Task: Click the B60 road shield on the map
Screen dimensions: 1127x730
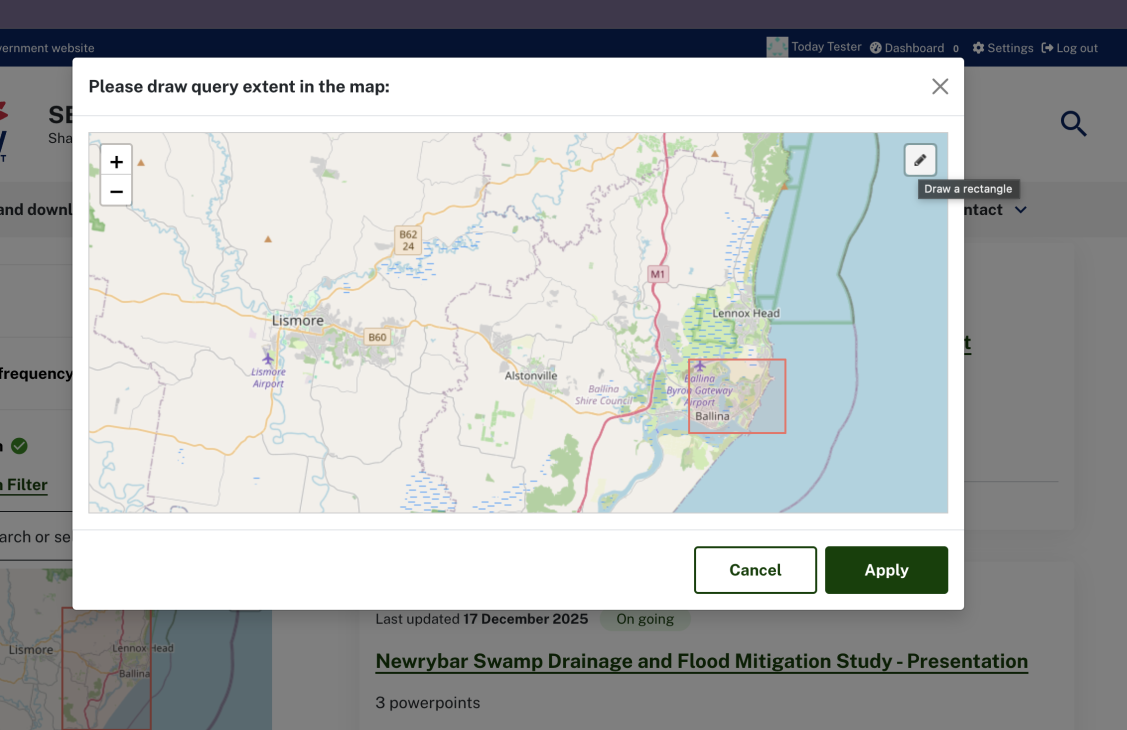Action: pyautogui.click(x=377, y=337)
